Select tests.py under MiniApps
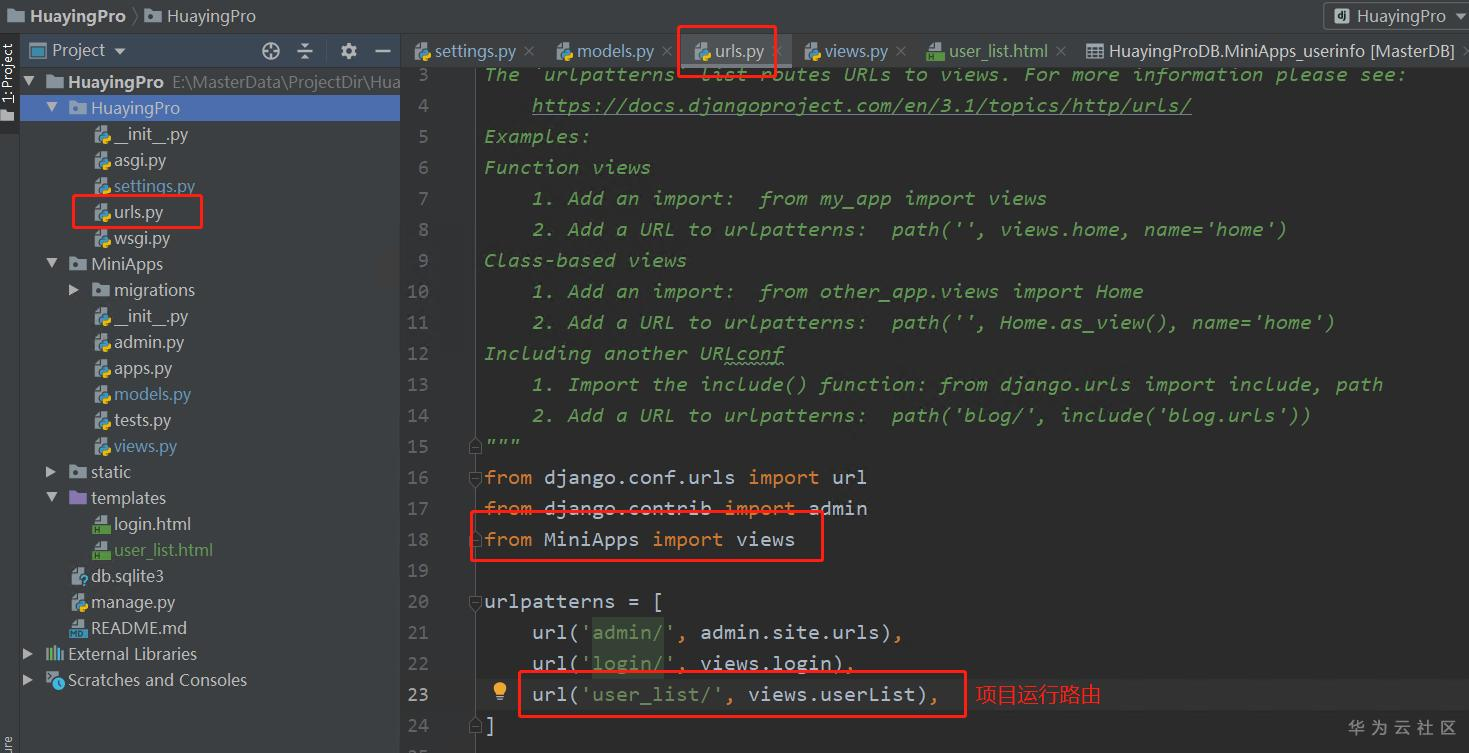Image resolution: width=1469 pixels, height=753 pixels. click(142, 420)
